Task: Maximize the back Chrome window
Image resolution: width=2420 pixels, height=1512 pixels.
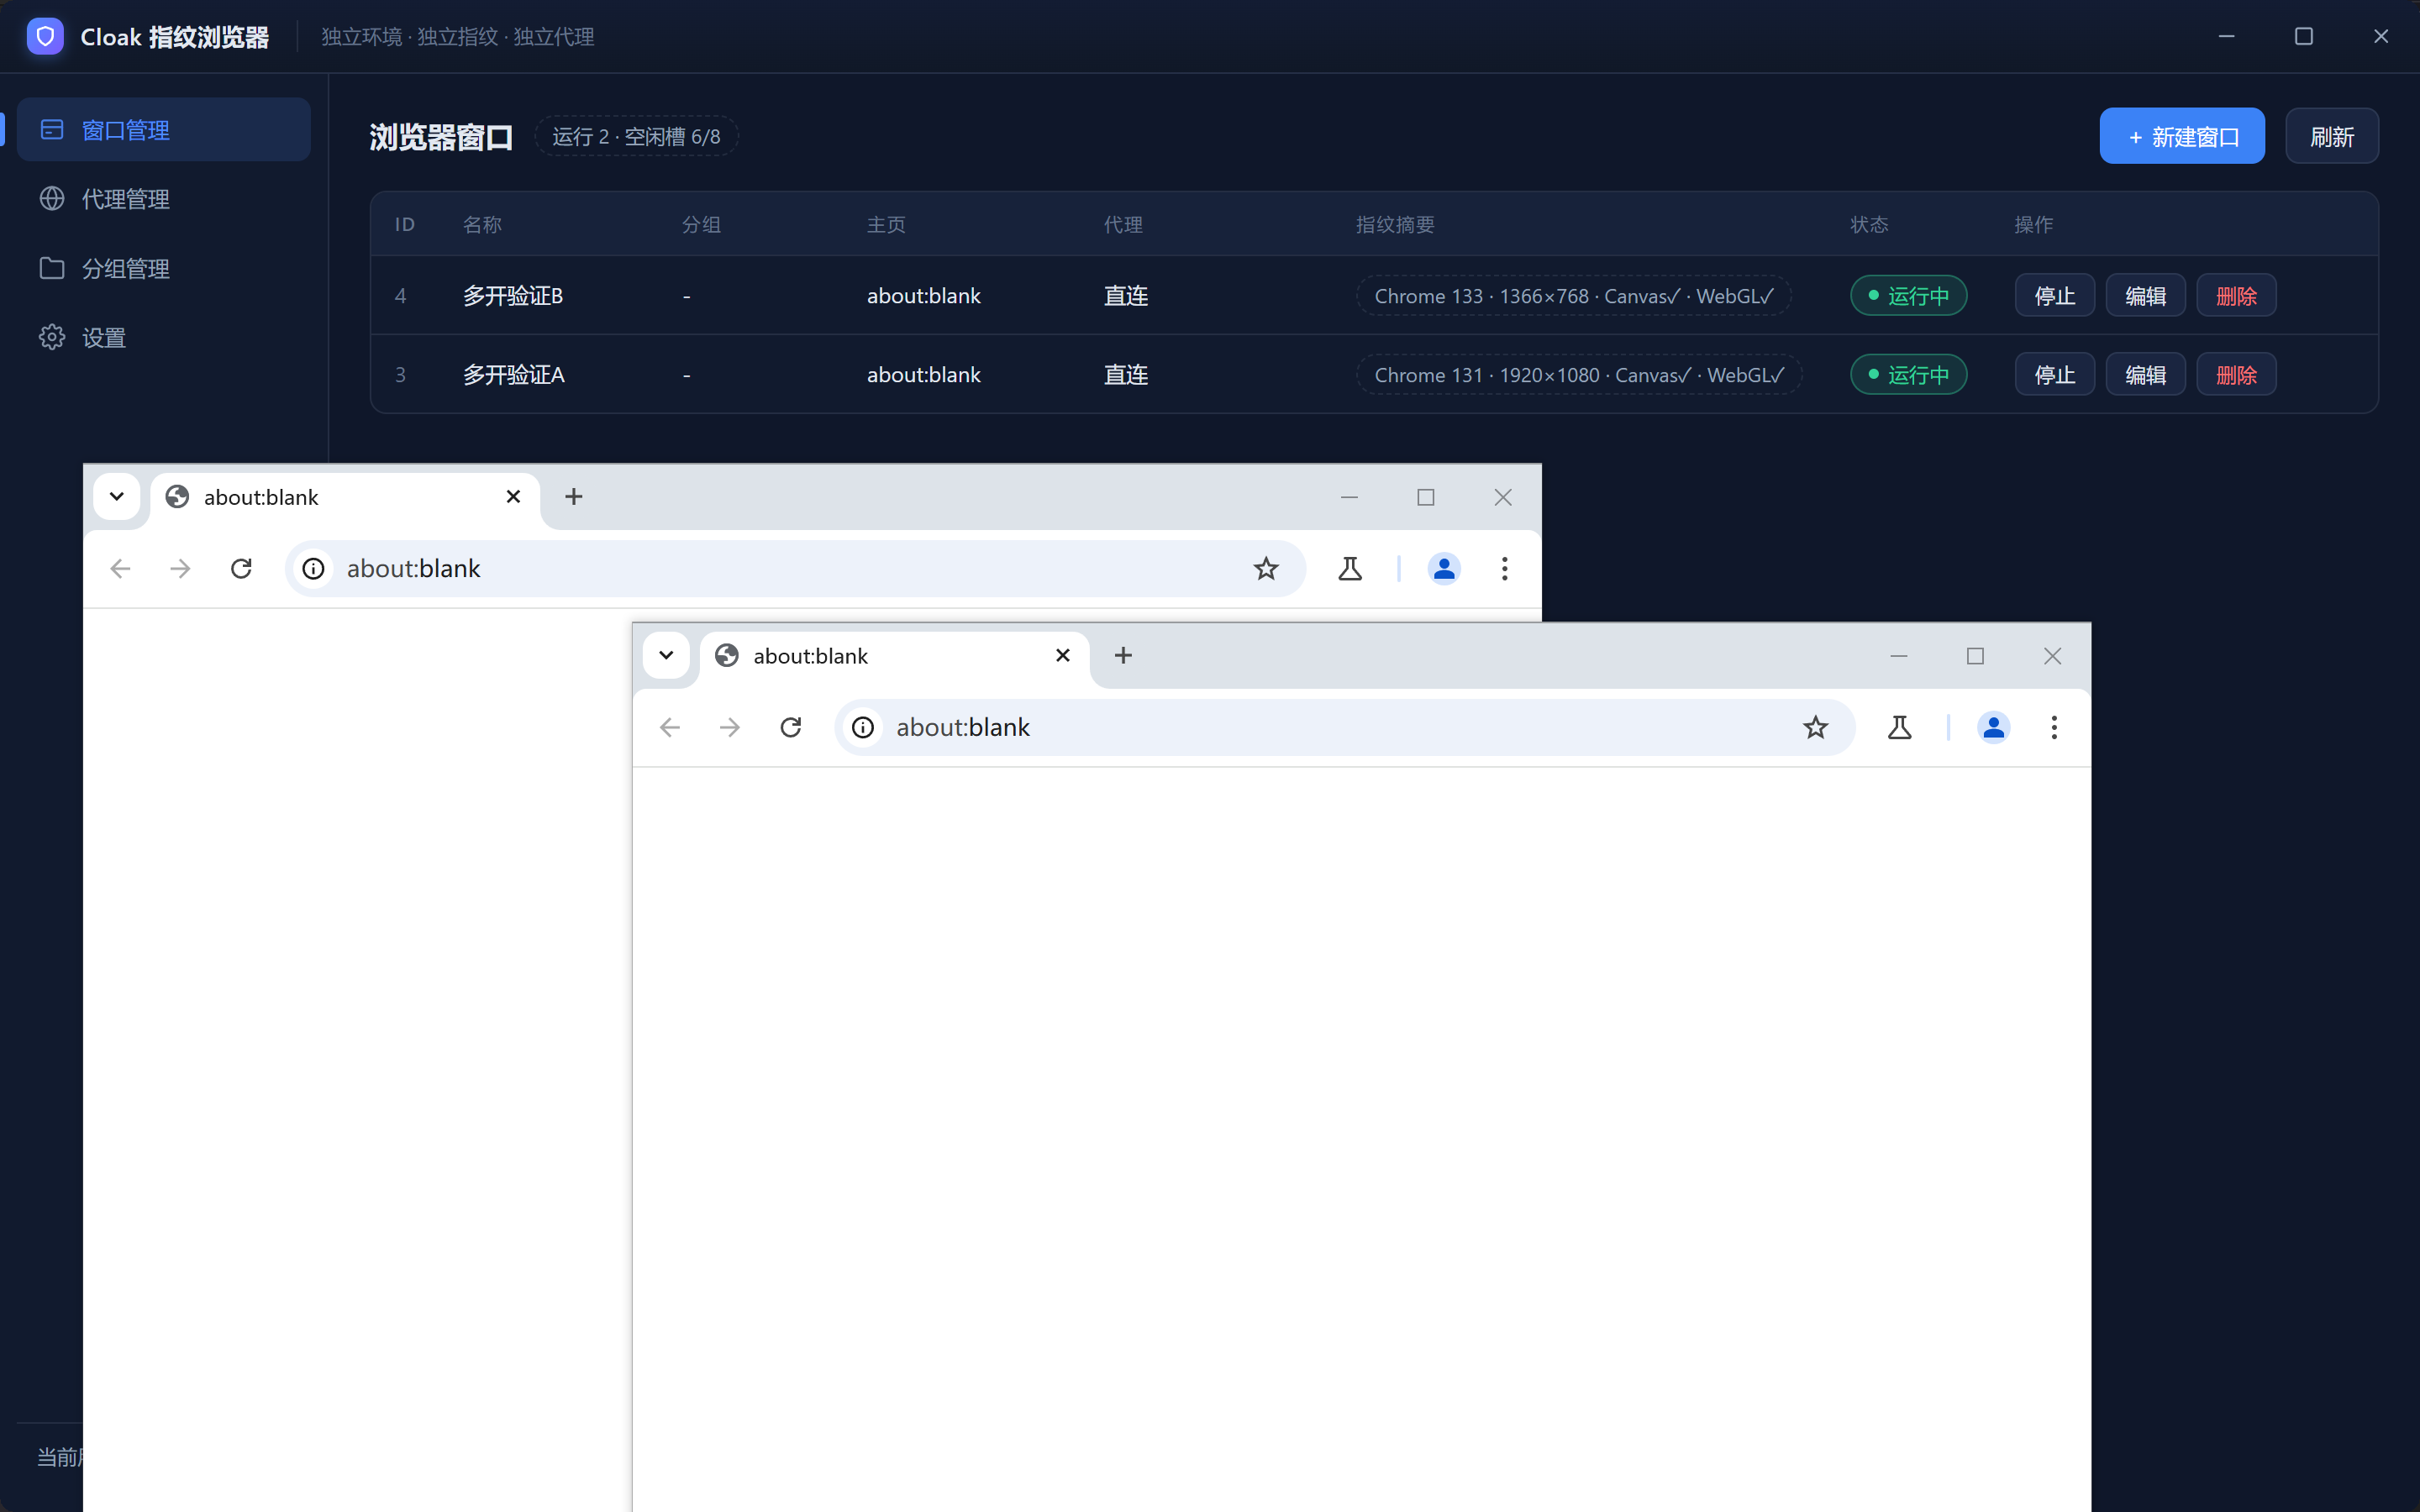Action: pos(1426,497)
